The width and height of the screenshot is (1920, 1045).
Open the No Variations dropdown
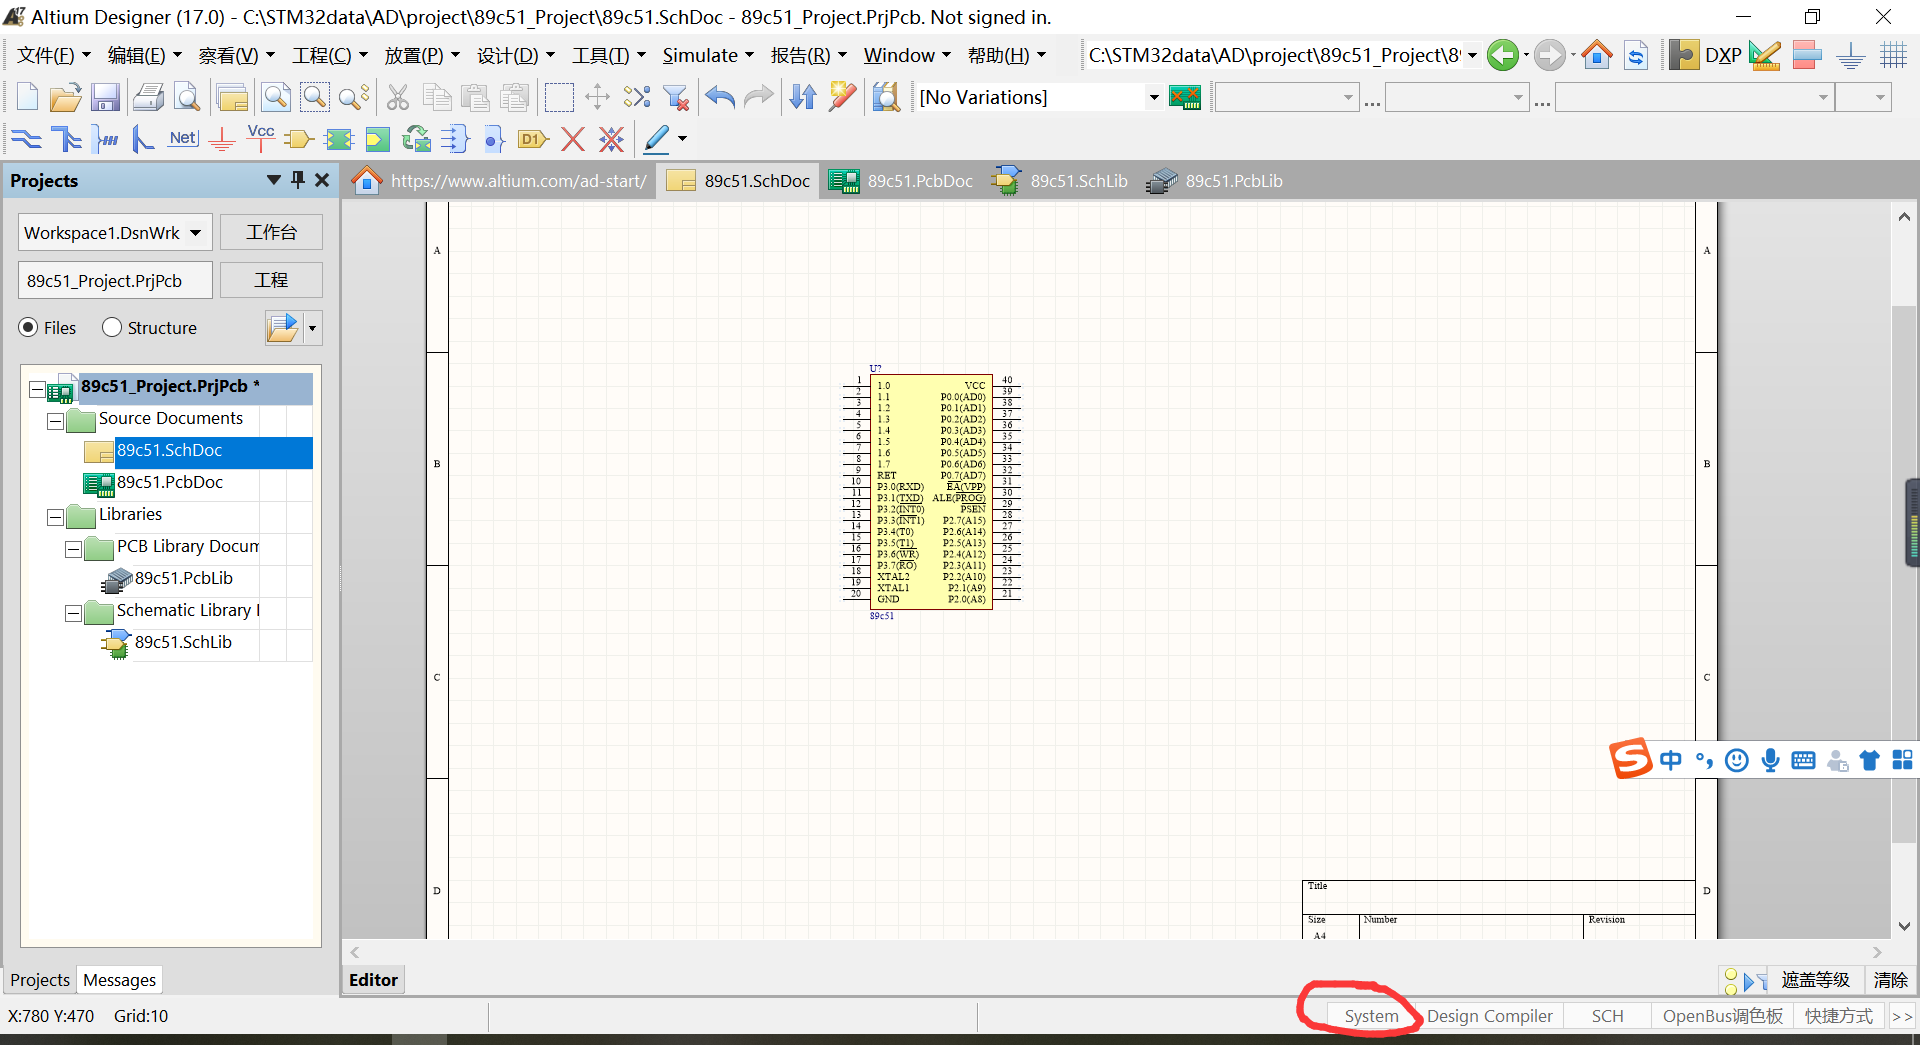[1153, 97]
